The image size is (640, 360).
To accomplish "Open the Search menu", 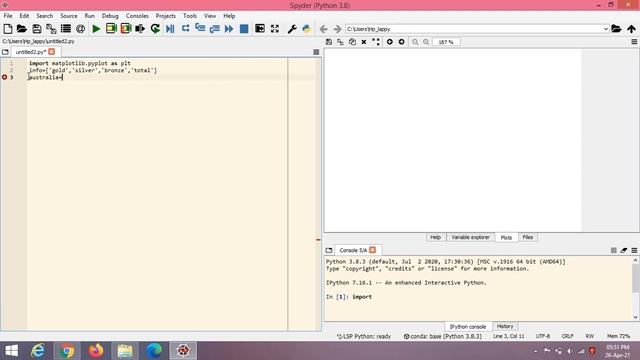I will pyautogui.click(x=44, y=16).
